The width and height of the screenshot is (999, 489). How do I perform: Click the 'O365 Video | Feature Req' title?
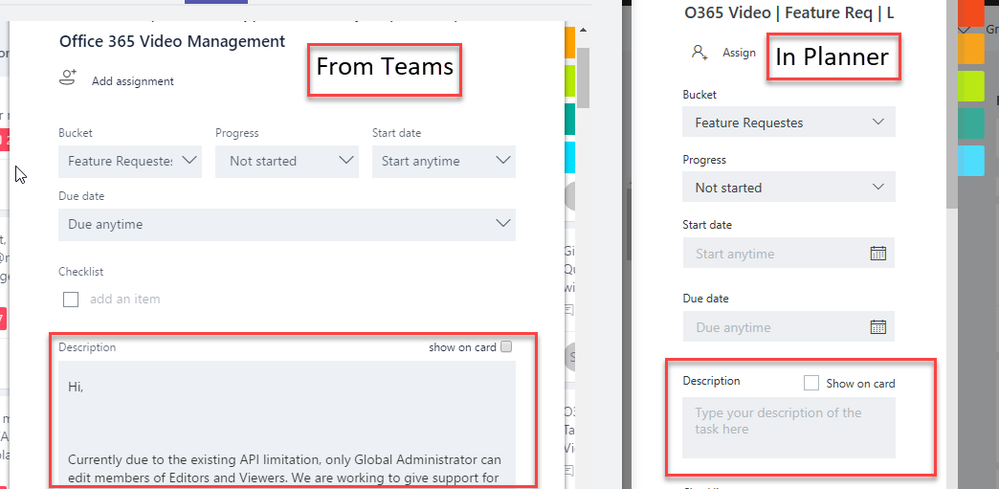(x=789, y=12)
